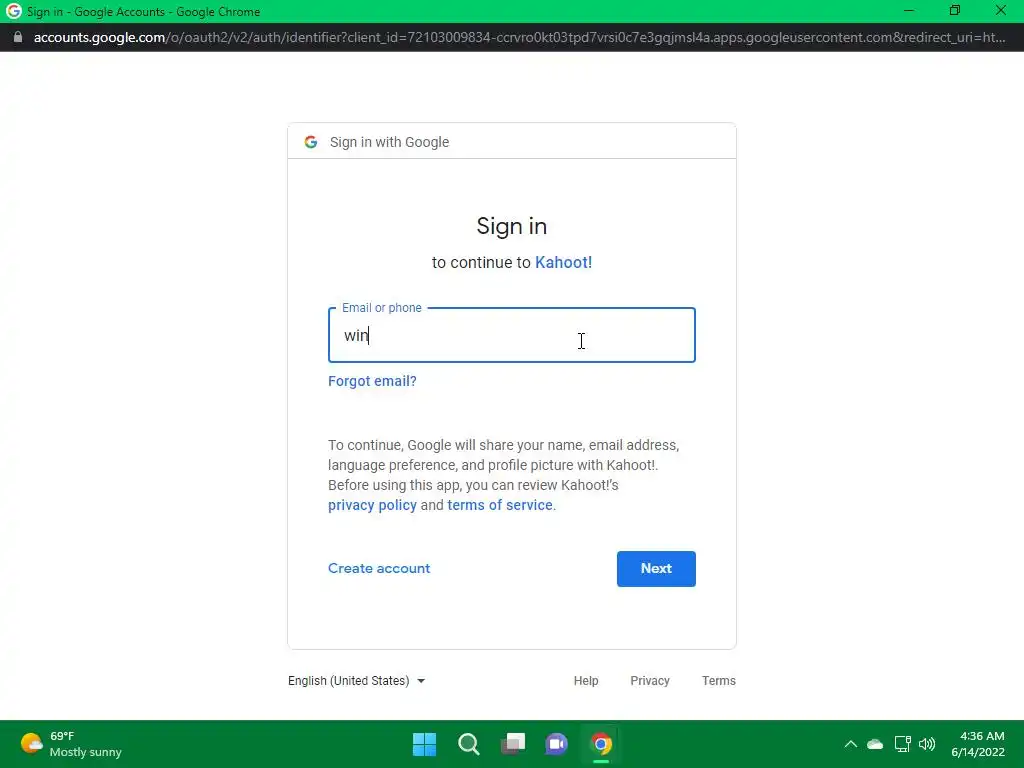
Task: Click the volume speaker tray icon
Action: (927, 744)
